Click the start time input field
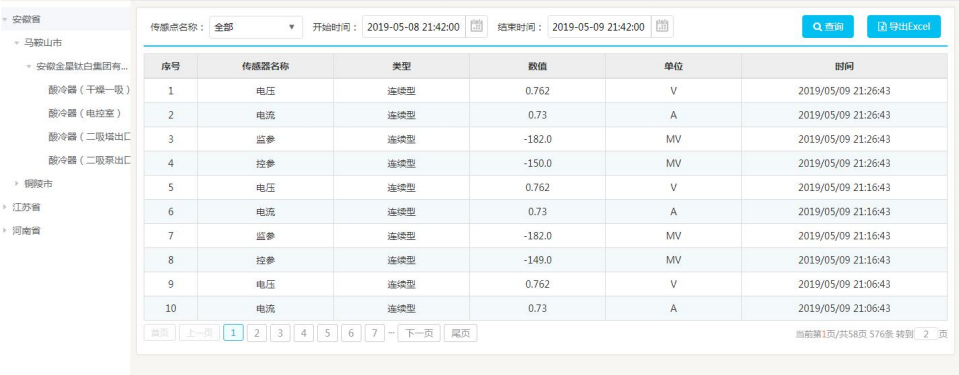Viewport: 959px width, 375px height. [x=413, y=27]
